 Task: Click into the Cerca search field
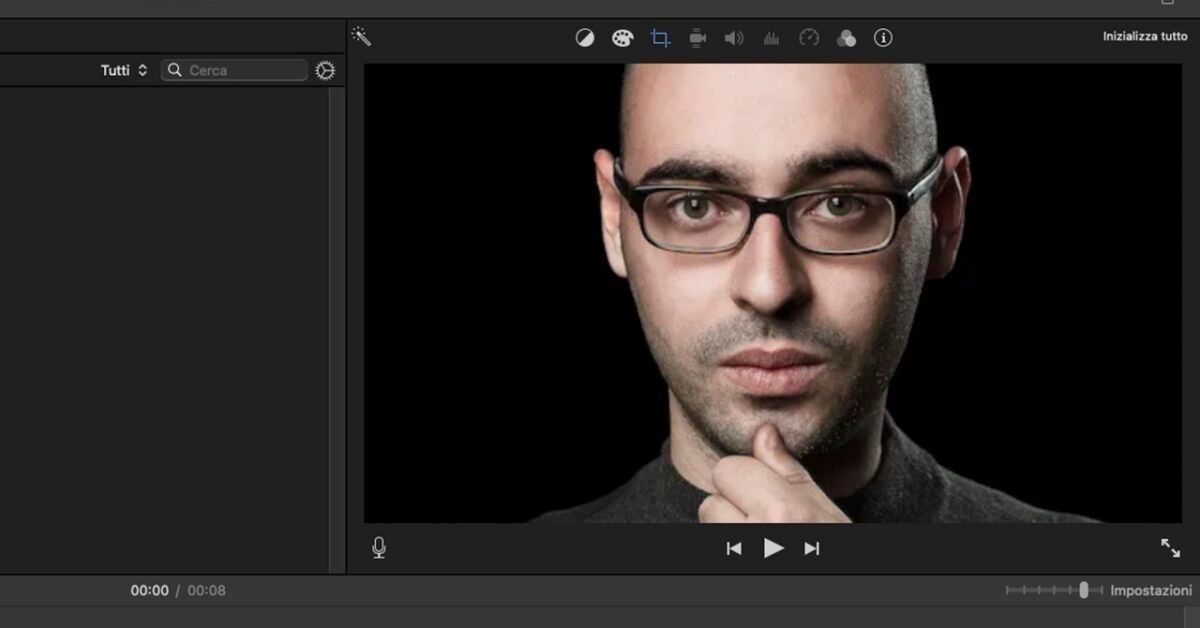coord(234,70)
